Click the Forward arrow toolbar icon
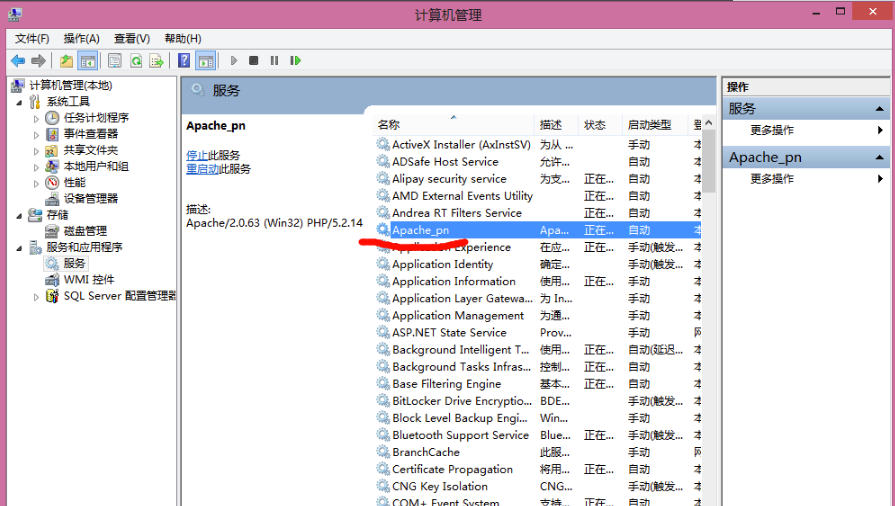Screen dimensions: 895x506 coord(38,61)
